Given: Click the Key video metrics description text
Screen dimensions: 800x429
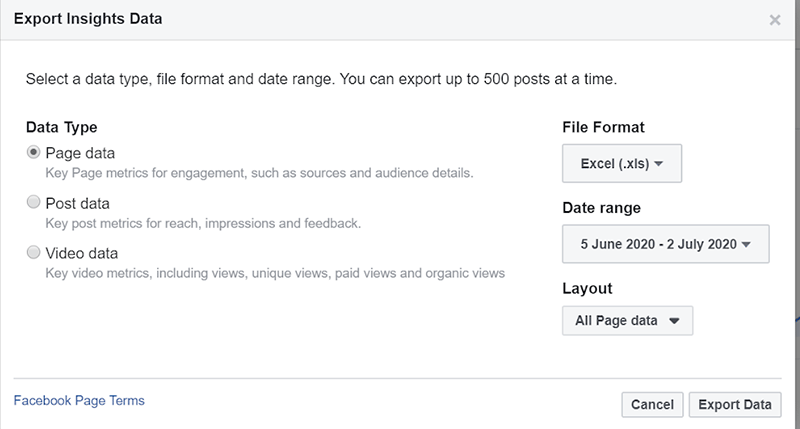Looking at the screenshot, I should pos(275,273).
